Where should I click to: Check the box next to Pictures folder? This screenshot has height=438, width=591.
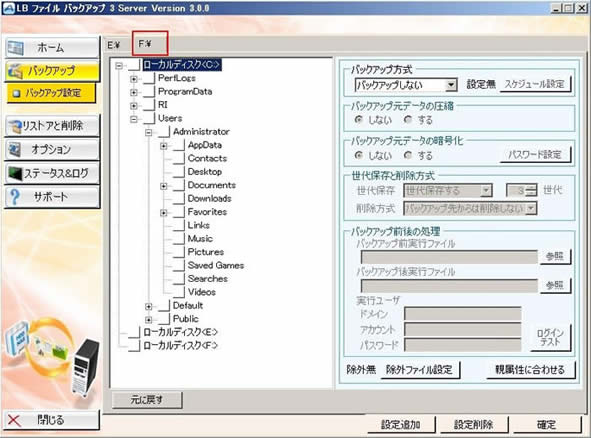[x=179, y=253]
